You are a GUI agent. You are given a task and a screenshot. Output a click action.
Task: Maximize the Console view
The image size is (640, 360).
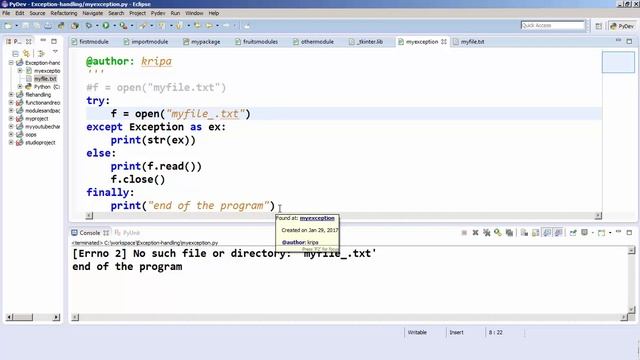click(x=629, y=233)
